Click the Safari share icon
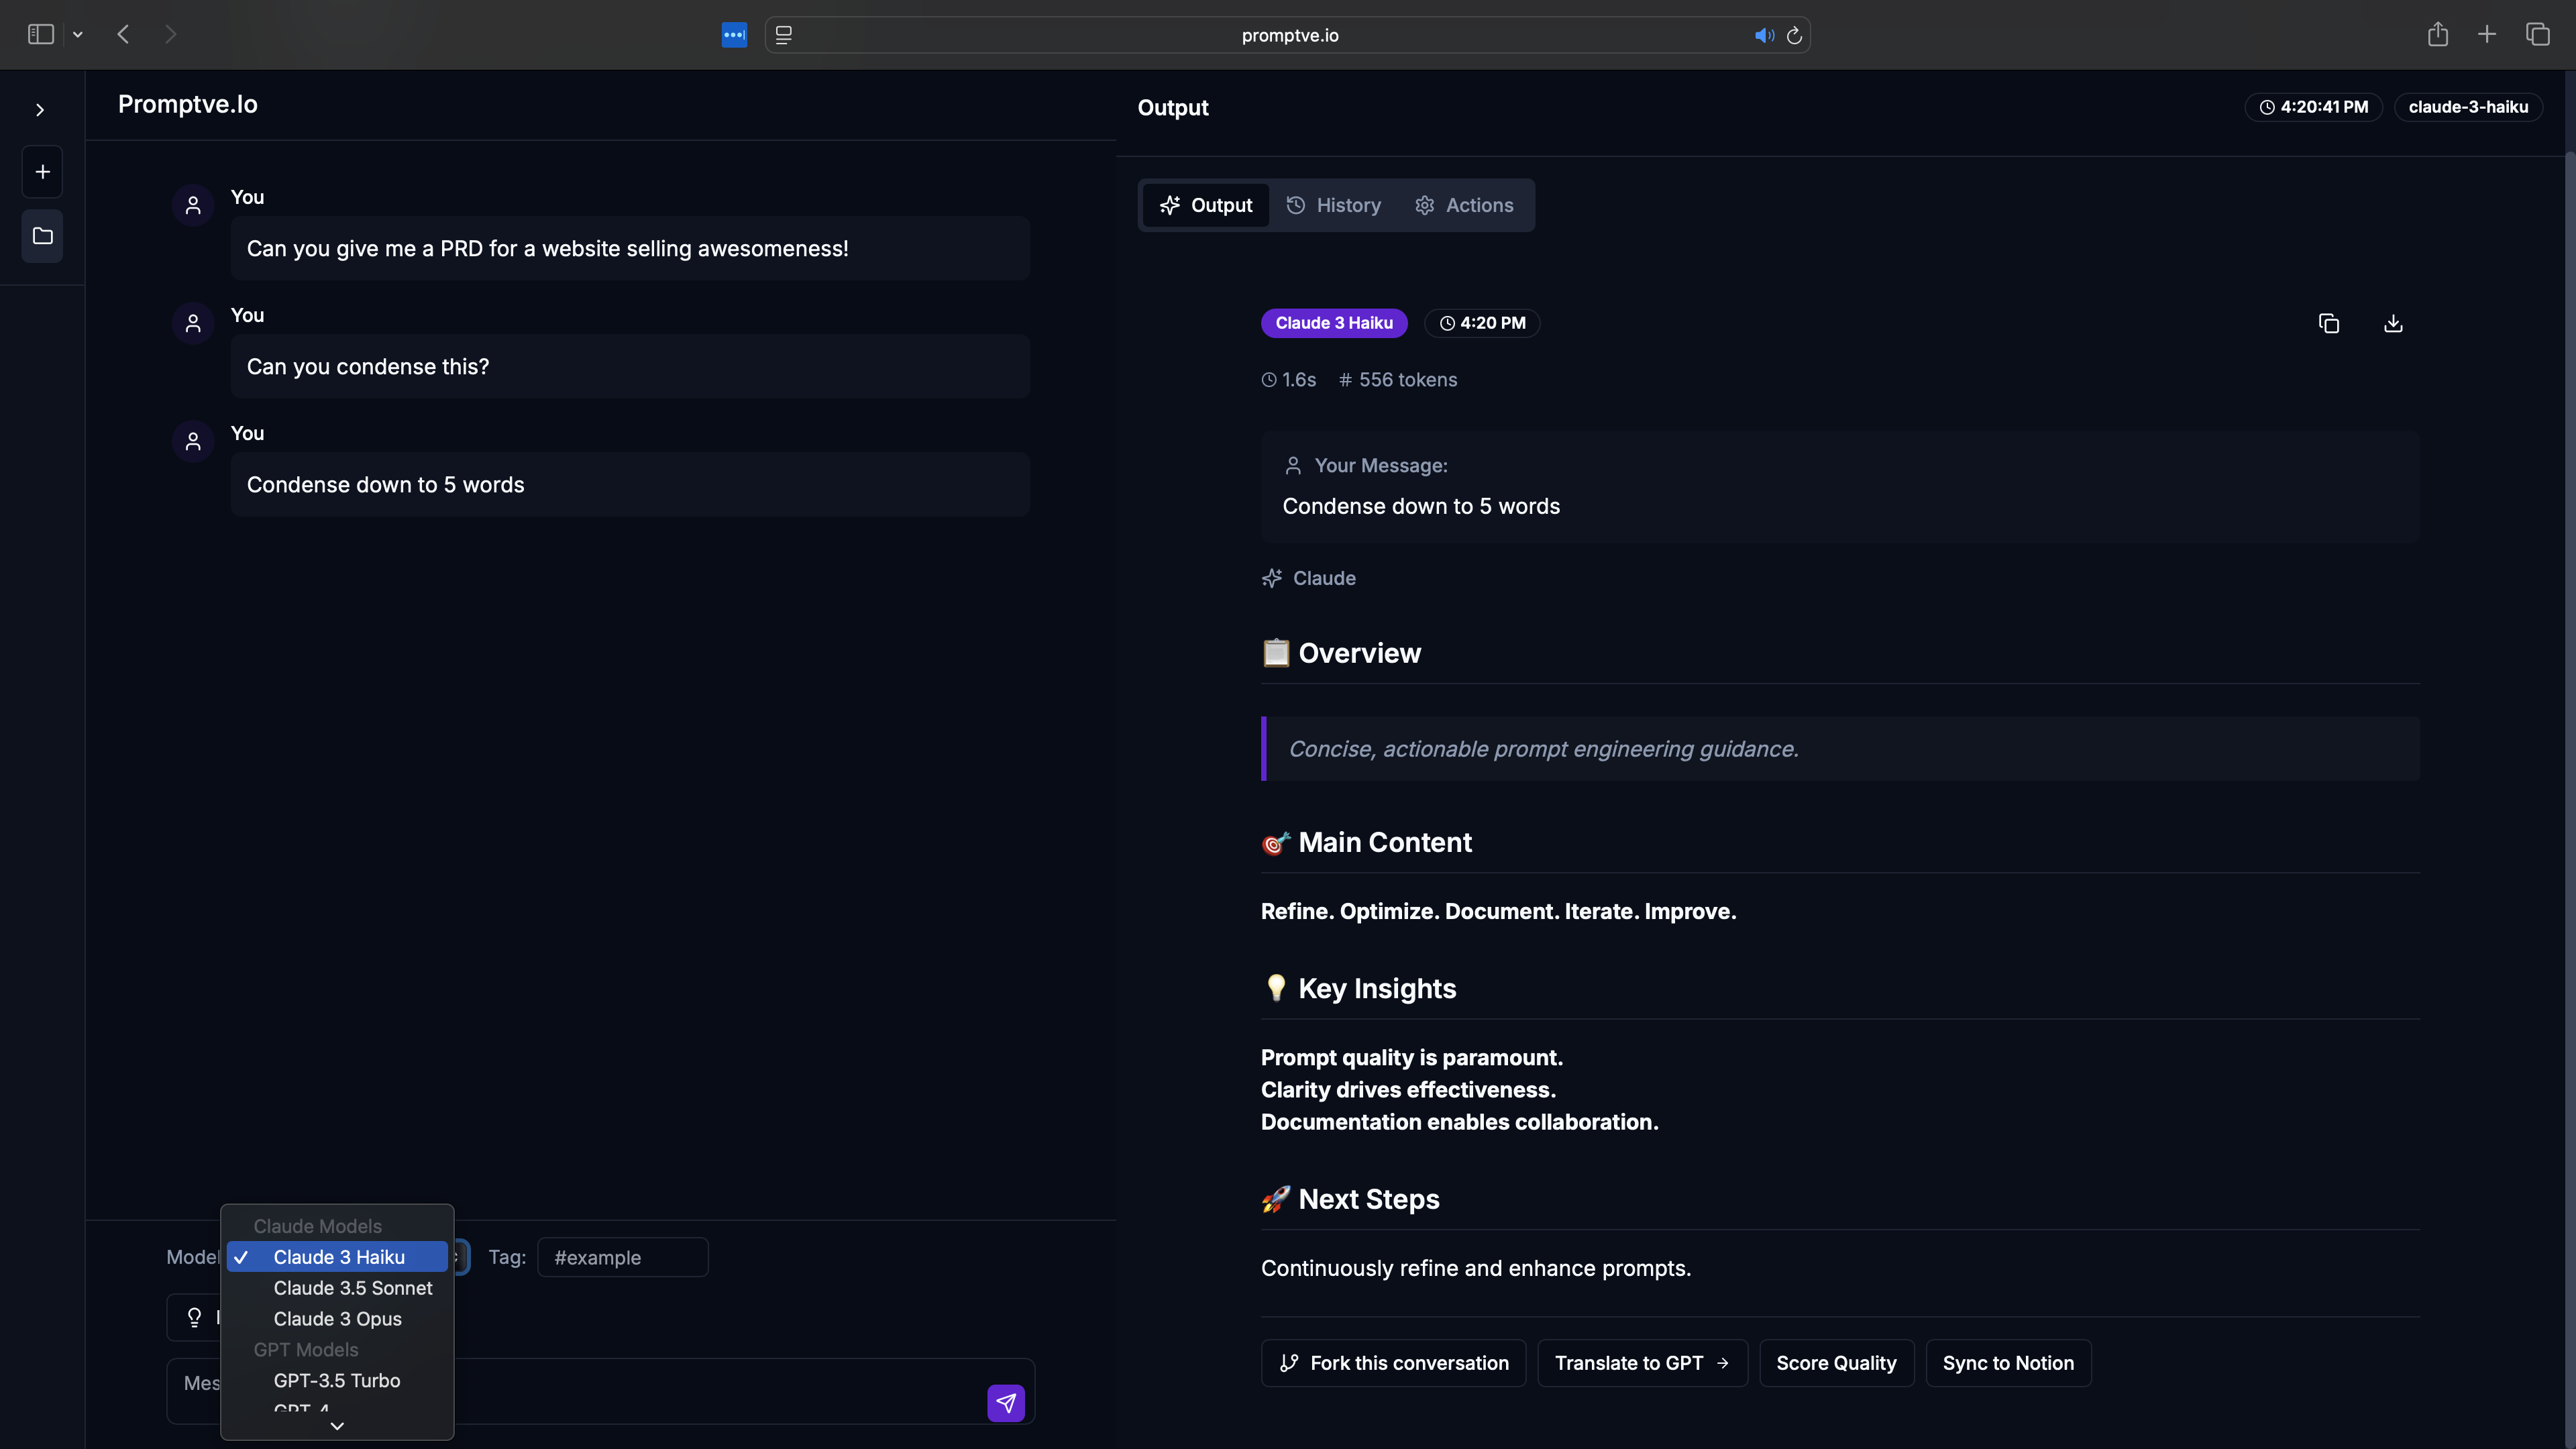 point(2437,35)
